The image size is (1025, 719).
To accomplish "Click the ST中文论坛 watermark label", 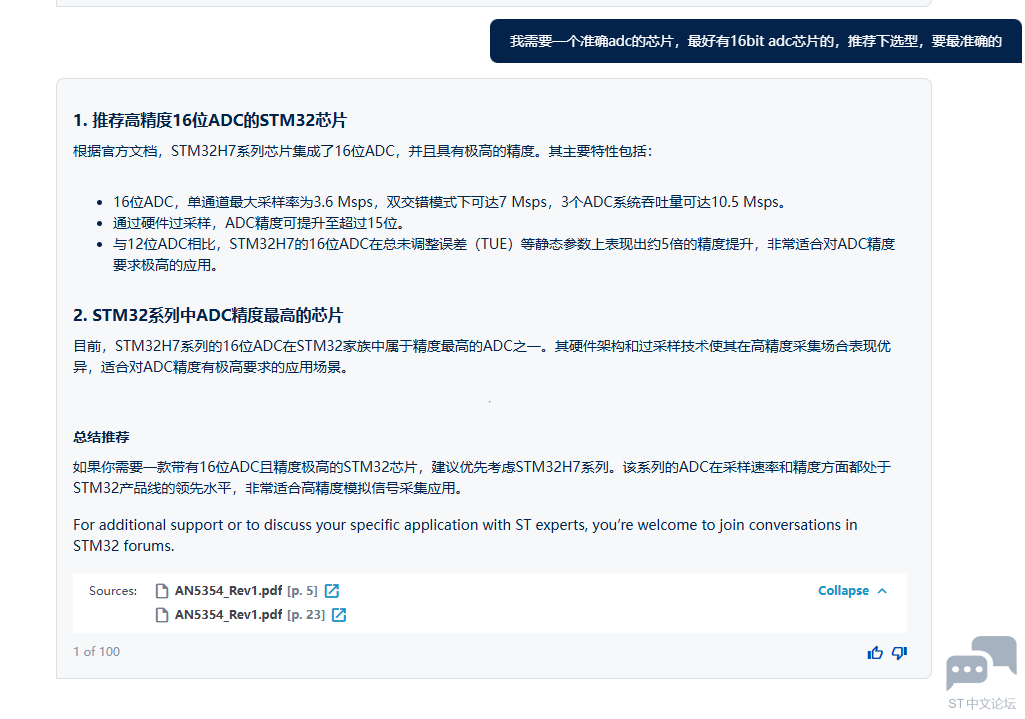I will point(981,703).
